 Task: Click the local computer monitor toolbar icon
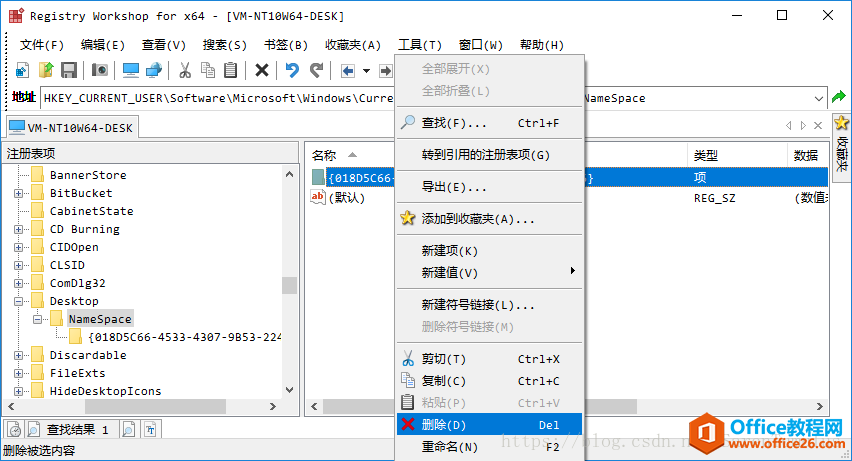tap(131, 70)
